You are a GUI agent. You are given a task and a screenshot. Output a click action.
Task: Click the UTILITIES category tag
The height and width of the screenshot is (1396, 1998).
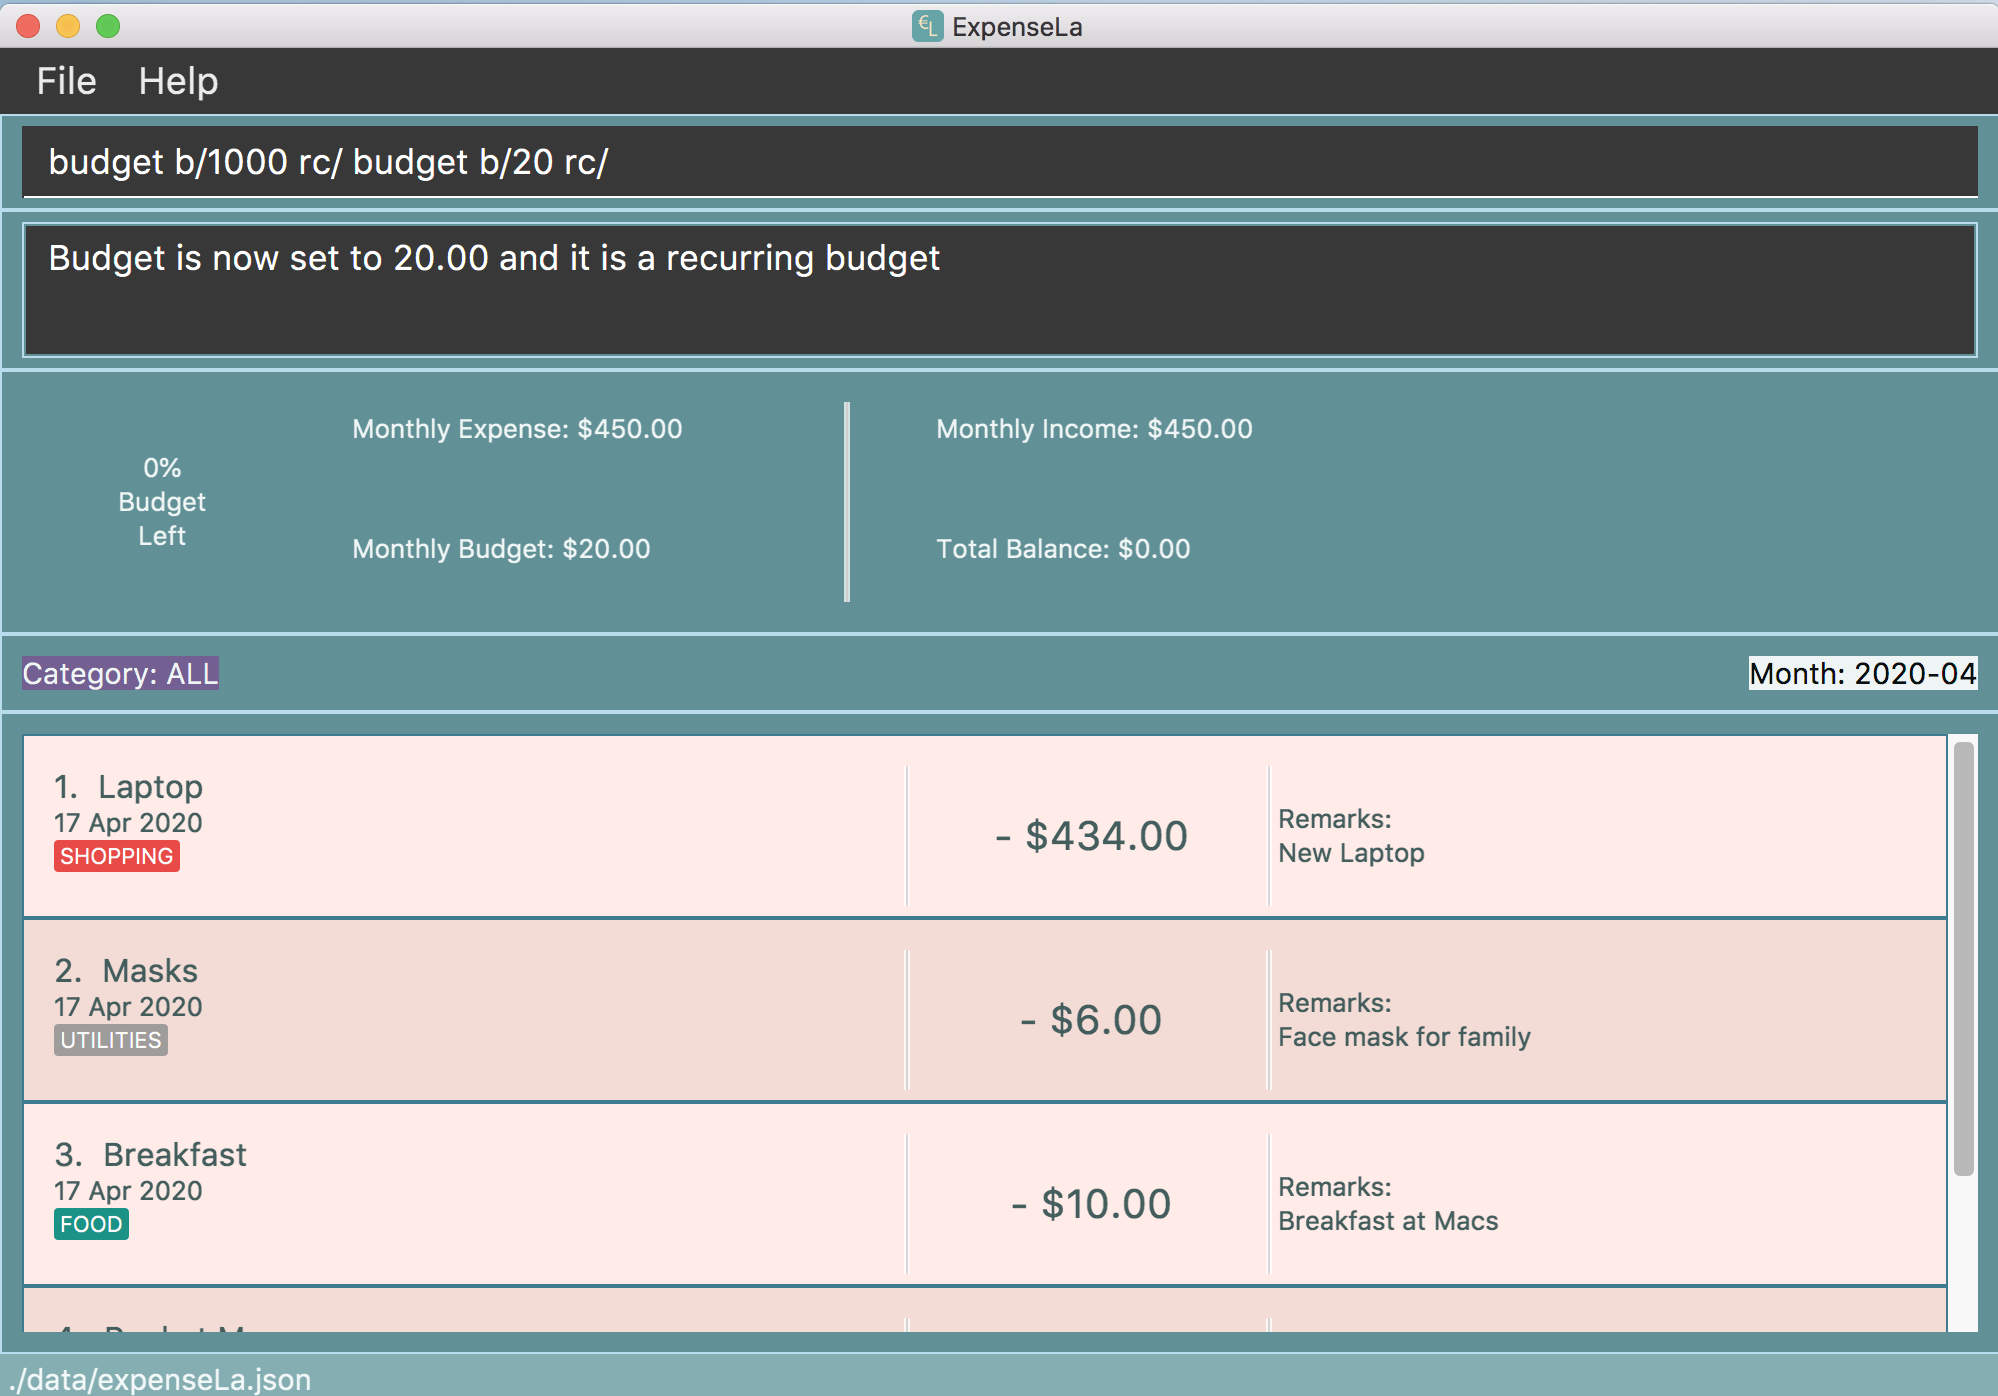click(110, 1040)
